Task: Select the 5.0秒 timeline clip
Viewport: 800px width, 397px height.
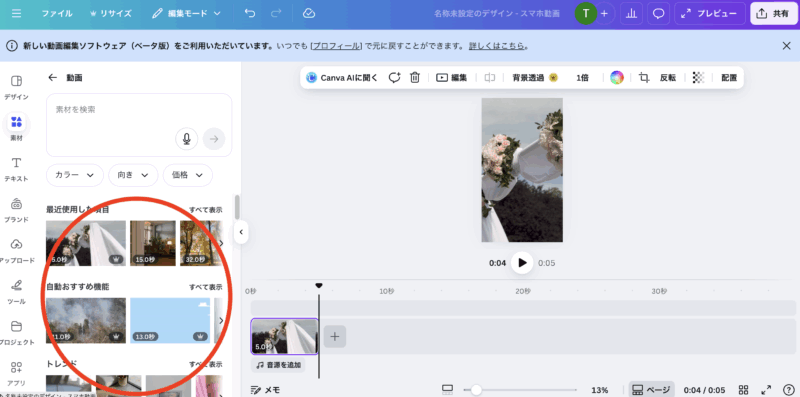Action: point(285,336)
